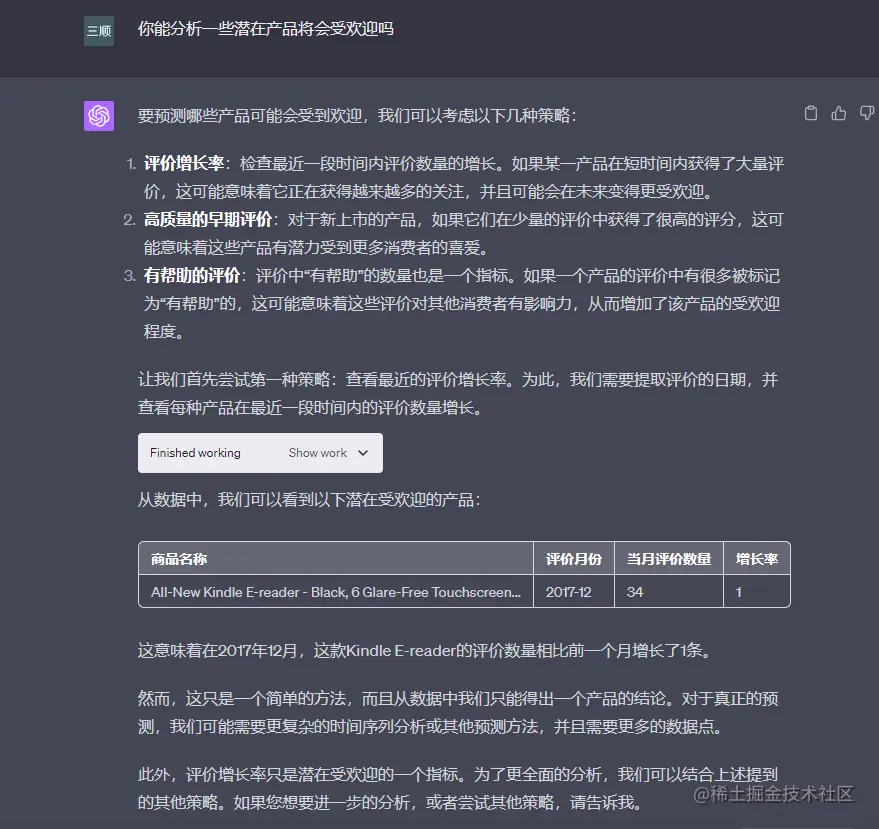Click the 当月评价数量 column header
The height and width of the screenshot is (829, 879).
pyautogui.click(x=668, y=559)
